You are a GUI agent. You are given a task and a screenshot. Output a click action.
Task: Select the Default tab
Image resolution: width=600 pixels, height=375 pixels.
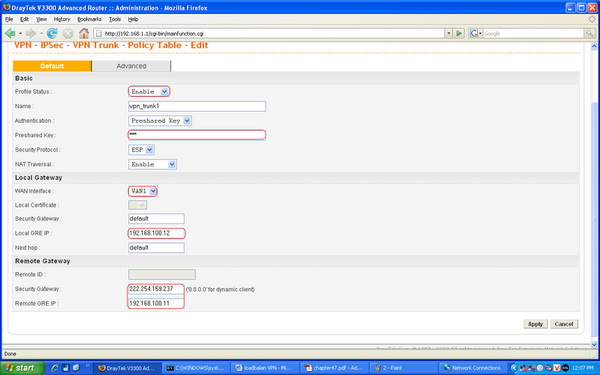(x=52, y=66)
